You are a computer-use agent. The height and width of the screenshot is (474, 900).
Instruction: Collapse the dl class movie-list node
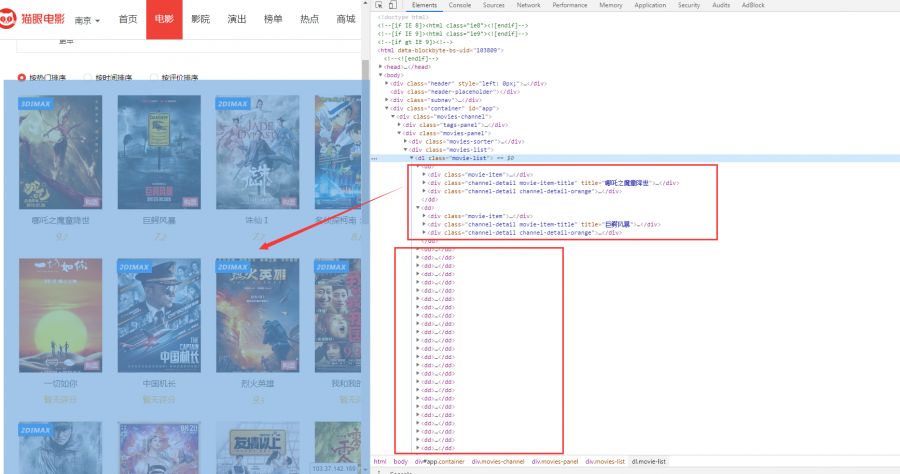(412, 158)
